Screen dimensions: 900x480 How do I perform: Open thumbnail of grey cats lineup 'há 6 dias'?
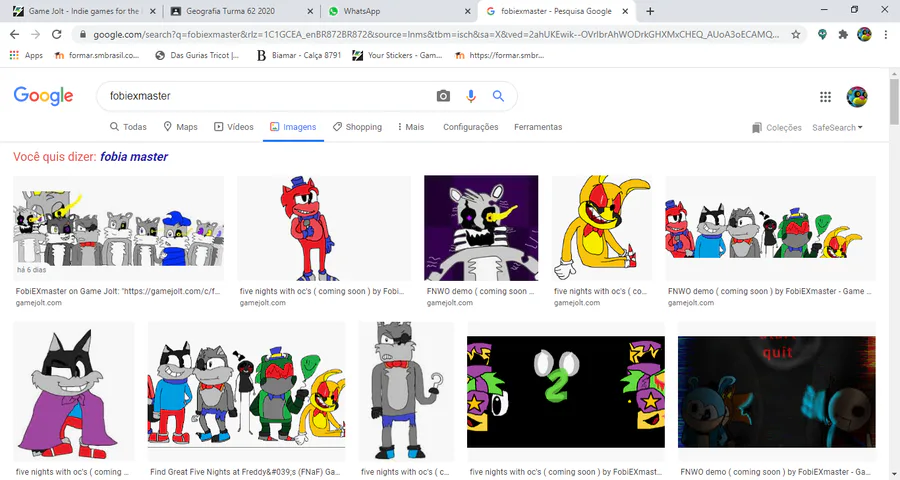pyautogui.click(x=119, y=229)
